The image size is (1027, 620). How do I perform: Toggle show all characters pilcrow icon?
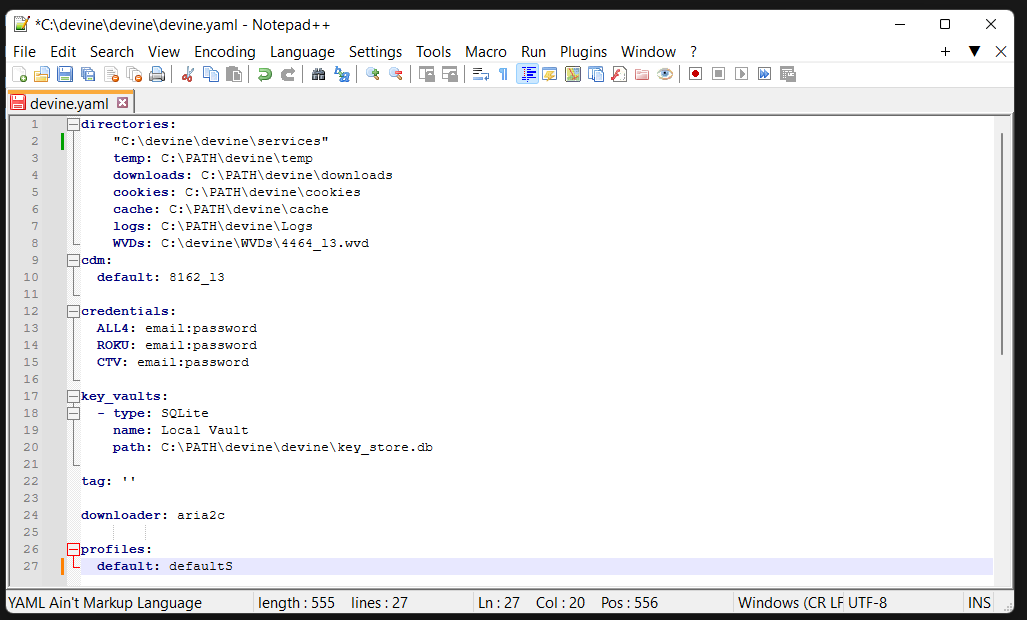(504, 74)
